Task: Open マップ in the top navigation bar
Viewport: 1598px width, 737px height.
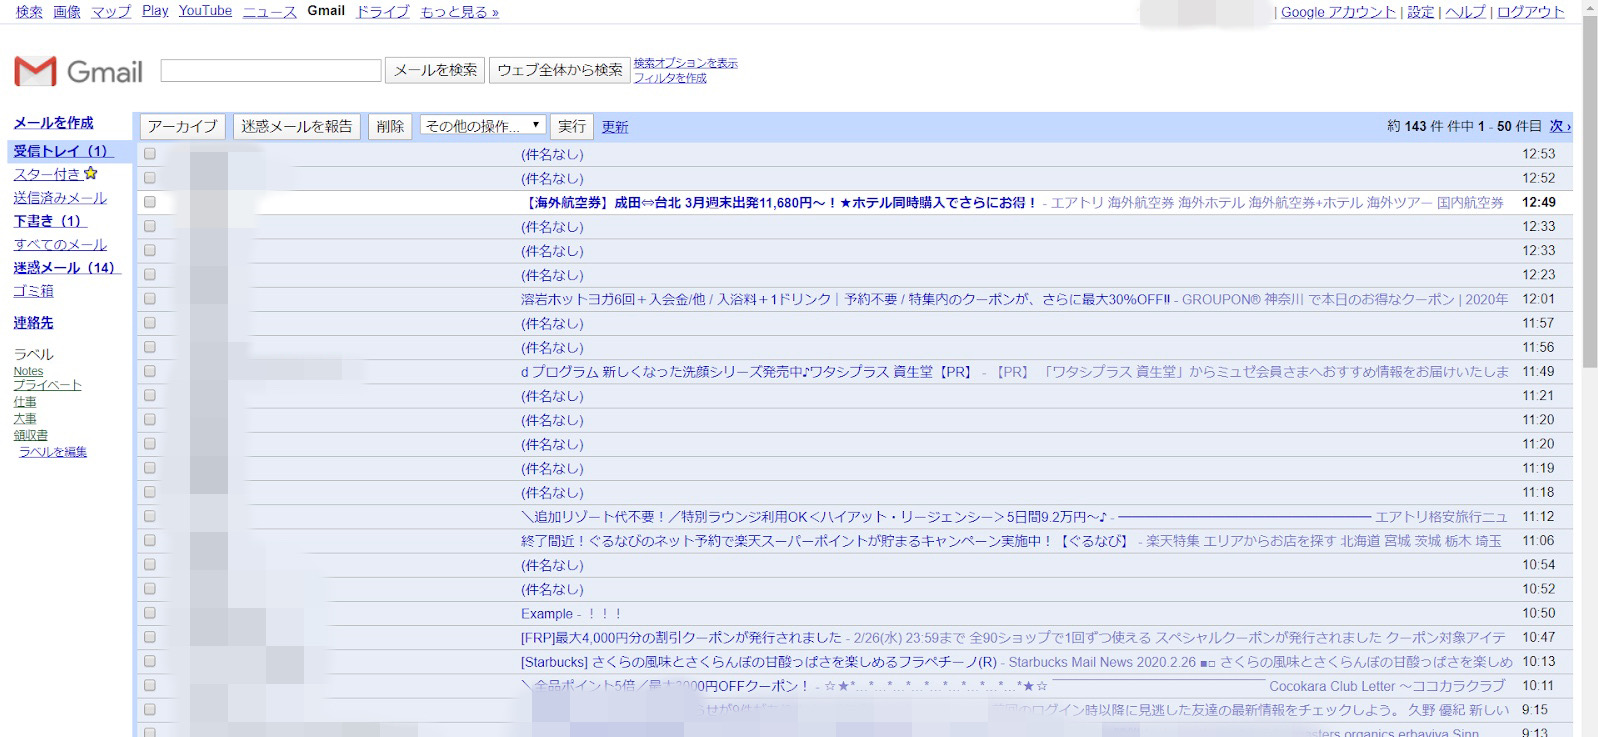Action: tap(111, 11)
